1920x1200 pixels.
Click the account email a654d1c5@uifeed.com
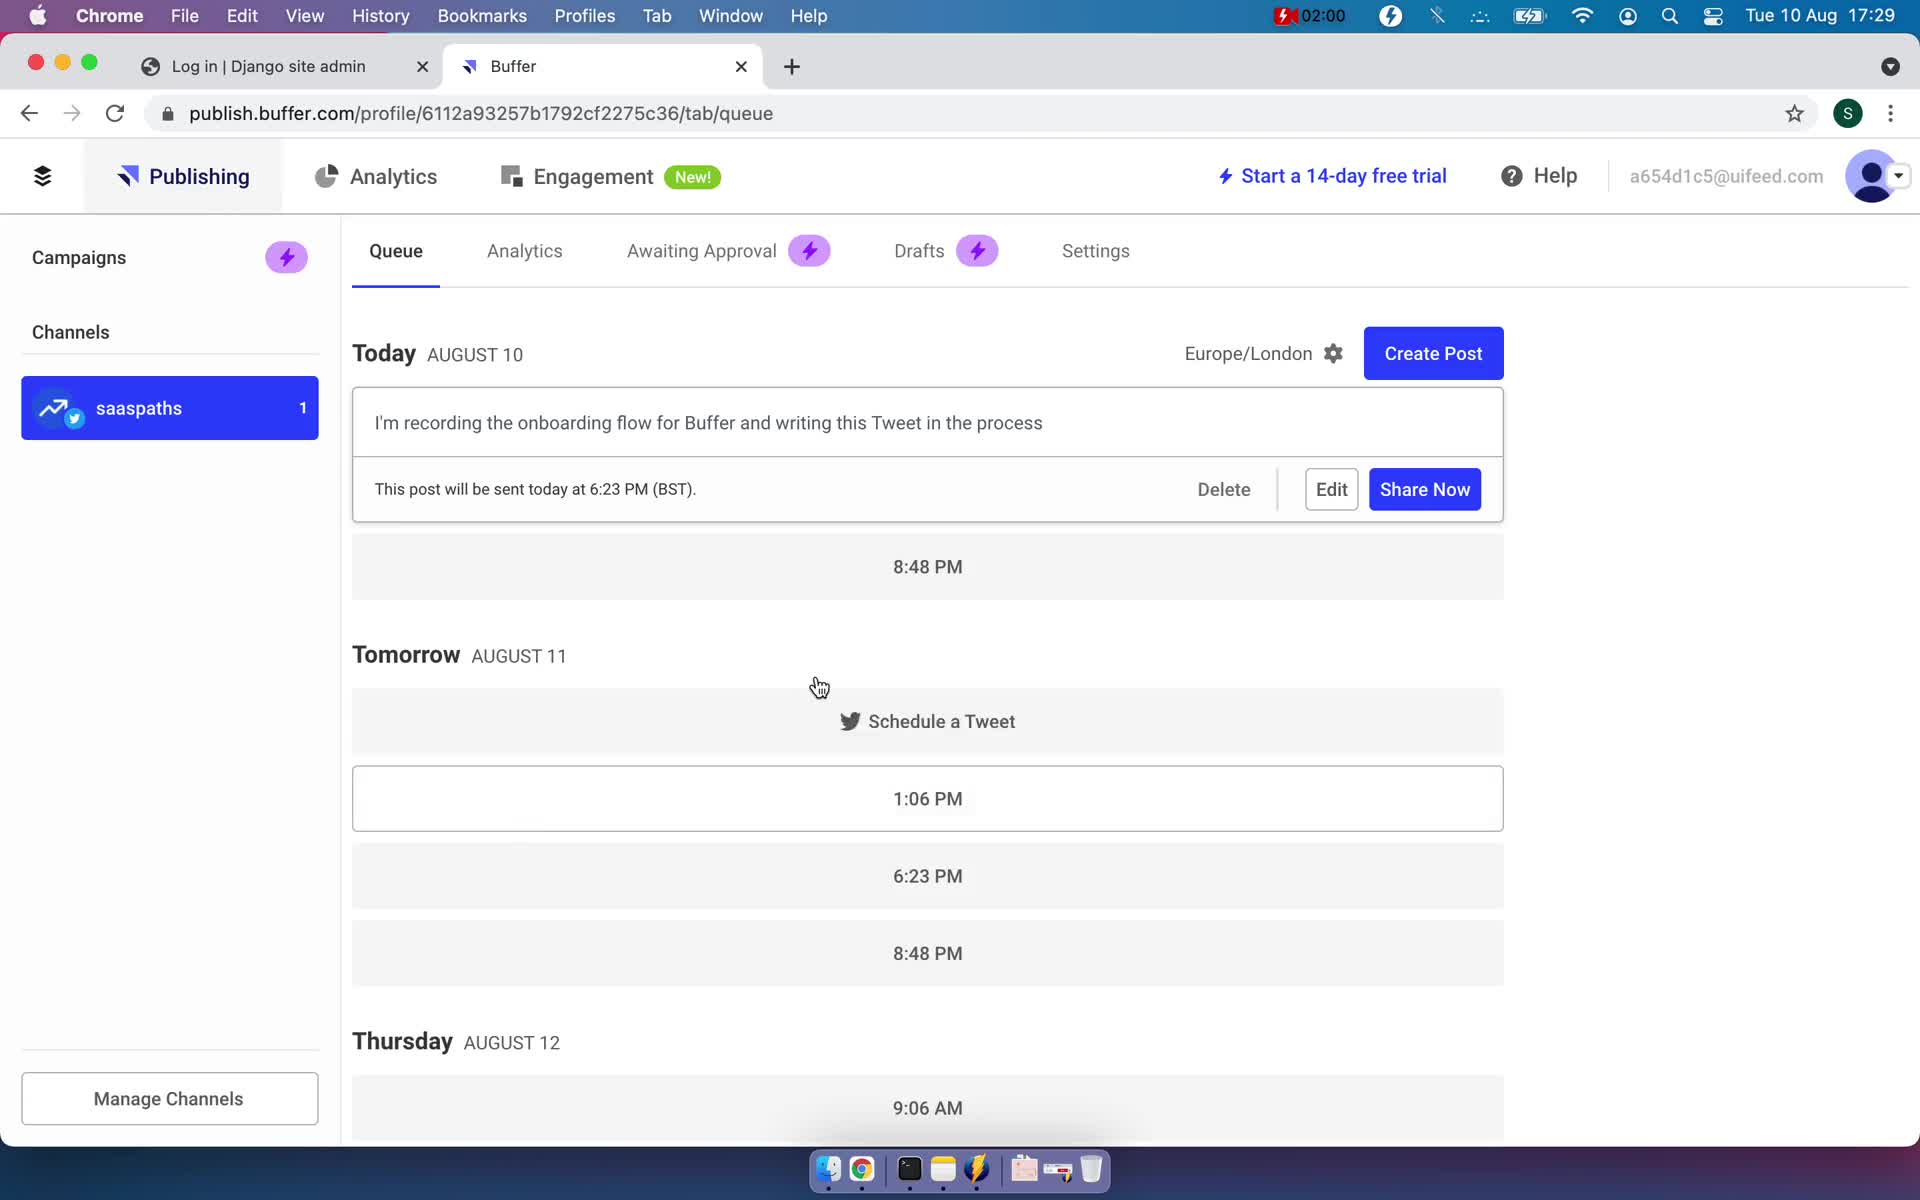[1726, 176]
